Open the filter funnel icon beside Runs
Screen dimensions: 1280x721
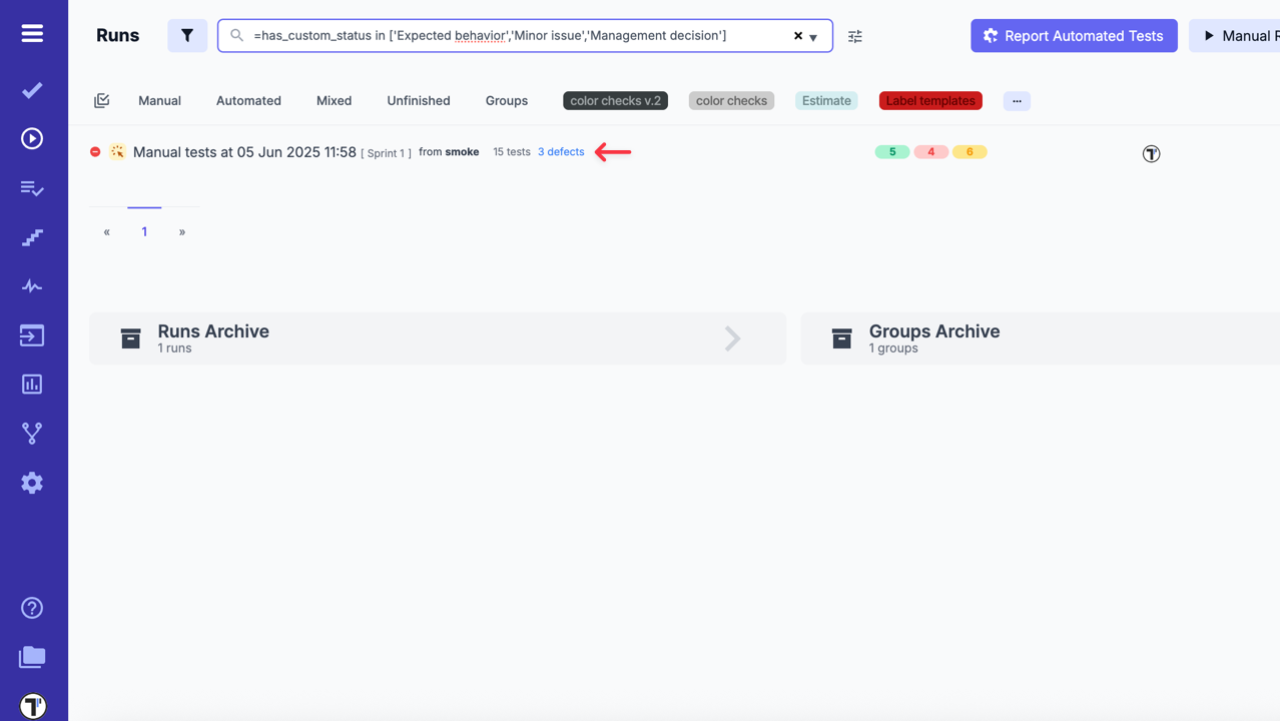(187, 35)
